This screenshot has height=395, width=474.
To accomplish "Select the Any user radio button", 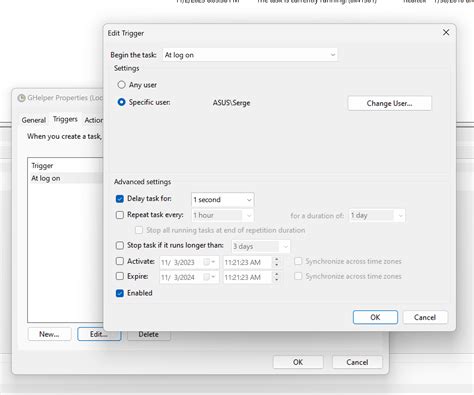I will click(121, 85).
